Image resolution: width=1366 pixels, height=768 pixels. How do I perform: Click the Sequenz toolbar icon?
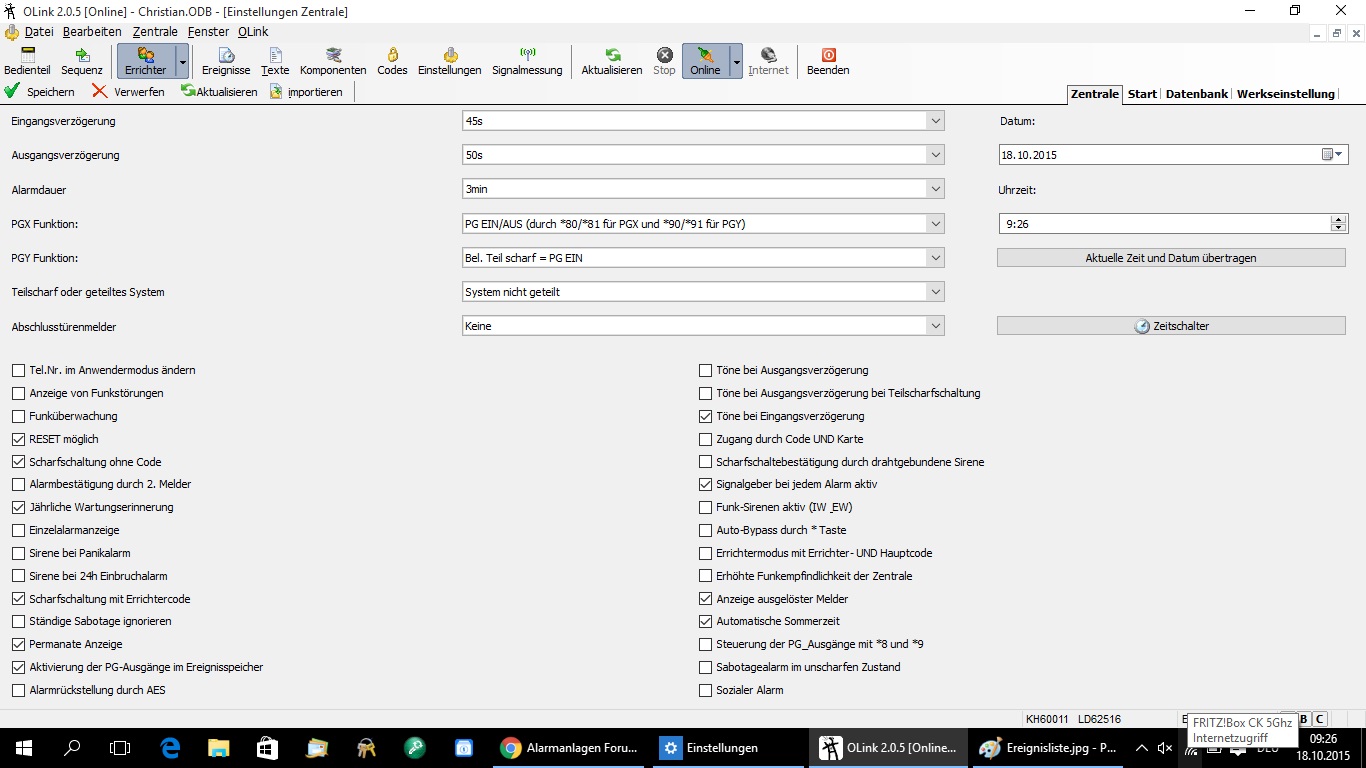click(x=82, y=61)
